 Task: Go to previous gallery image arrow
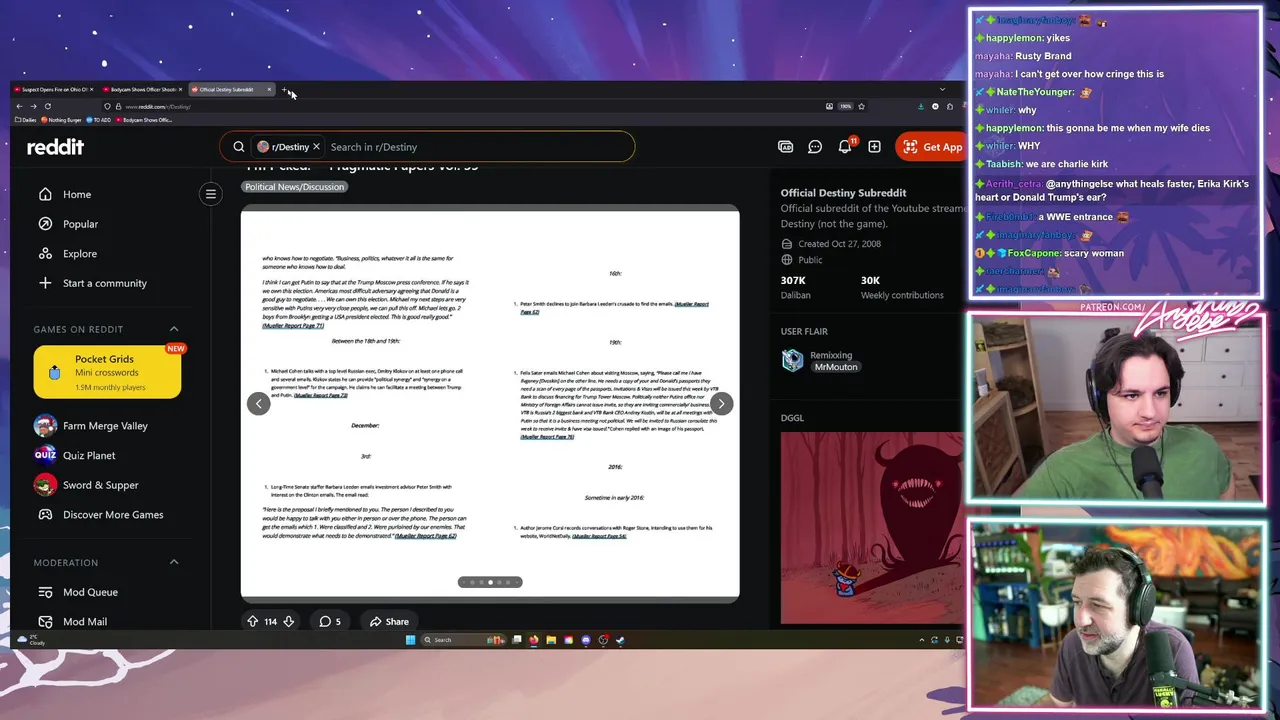[x=258, y=403]
